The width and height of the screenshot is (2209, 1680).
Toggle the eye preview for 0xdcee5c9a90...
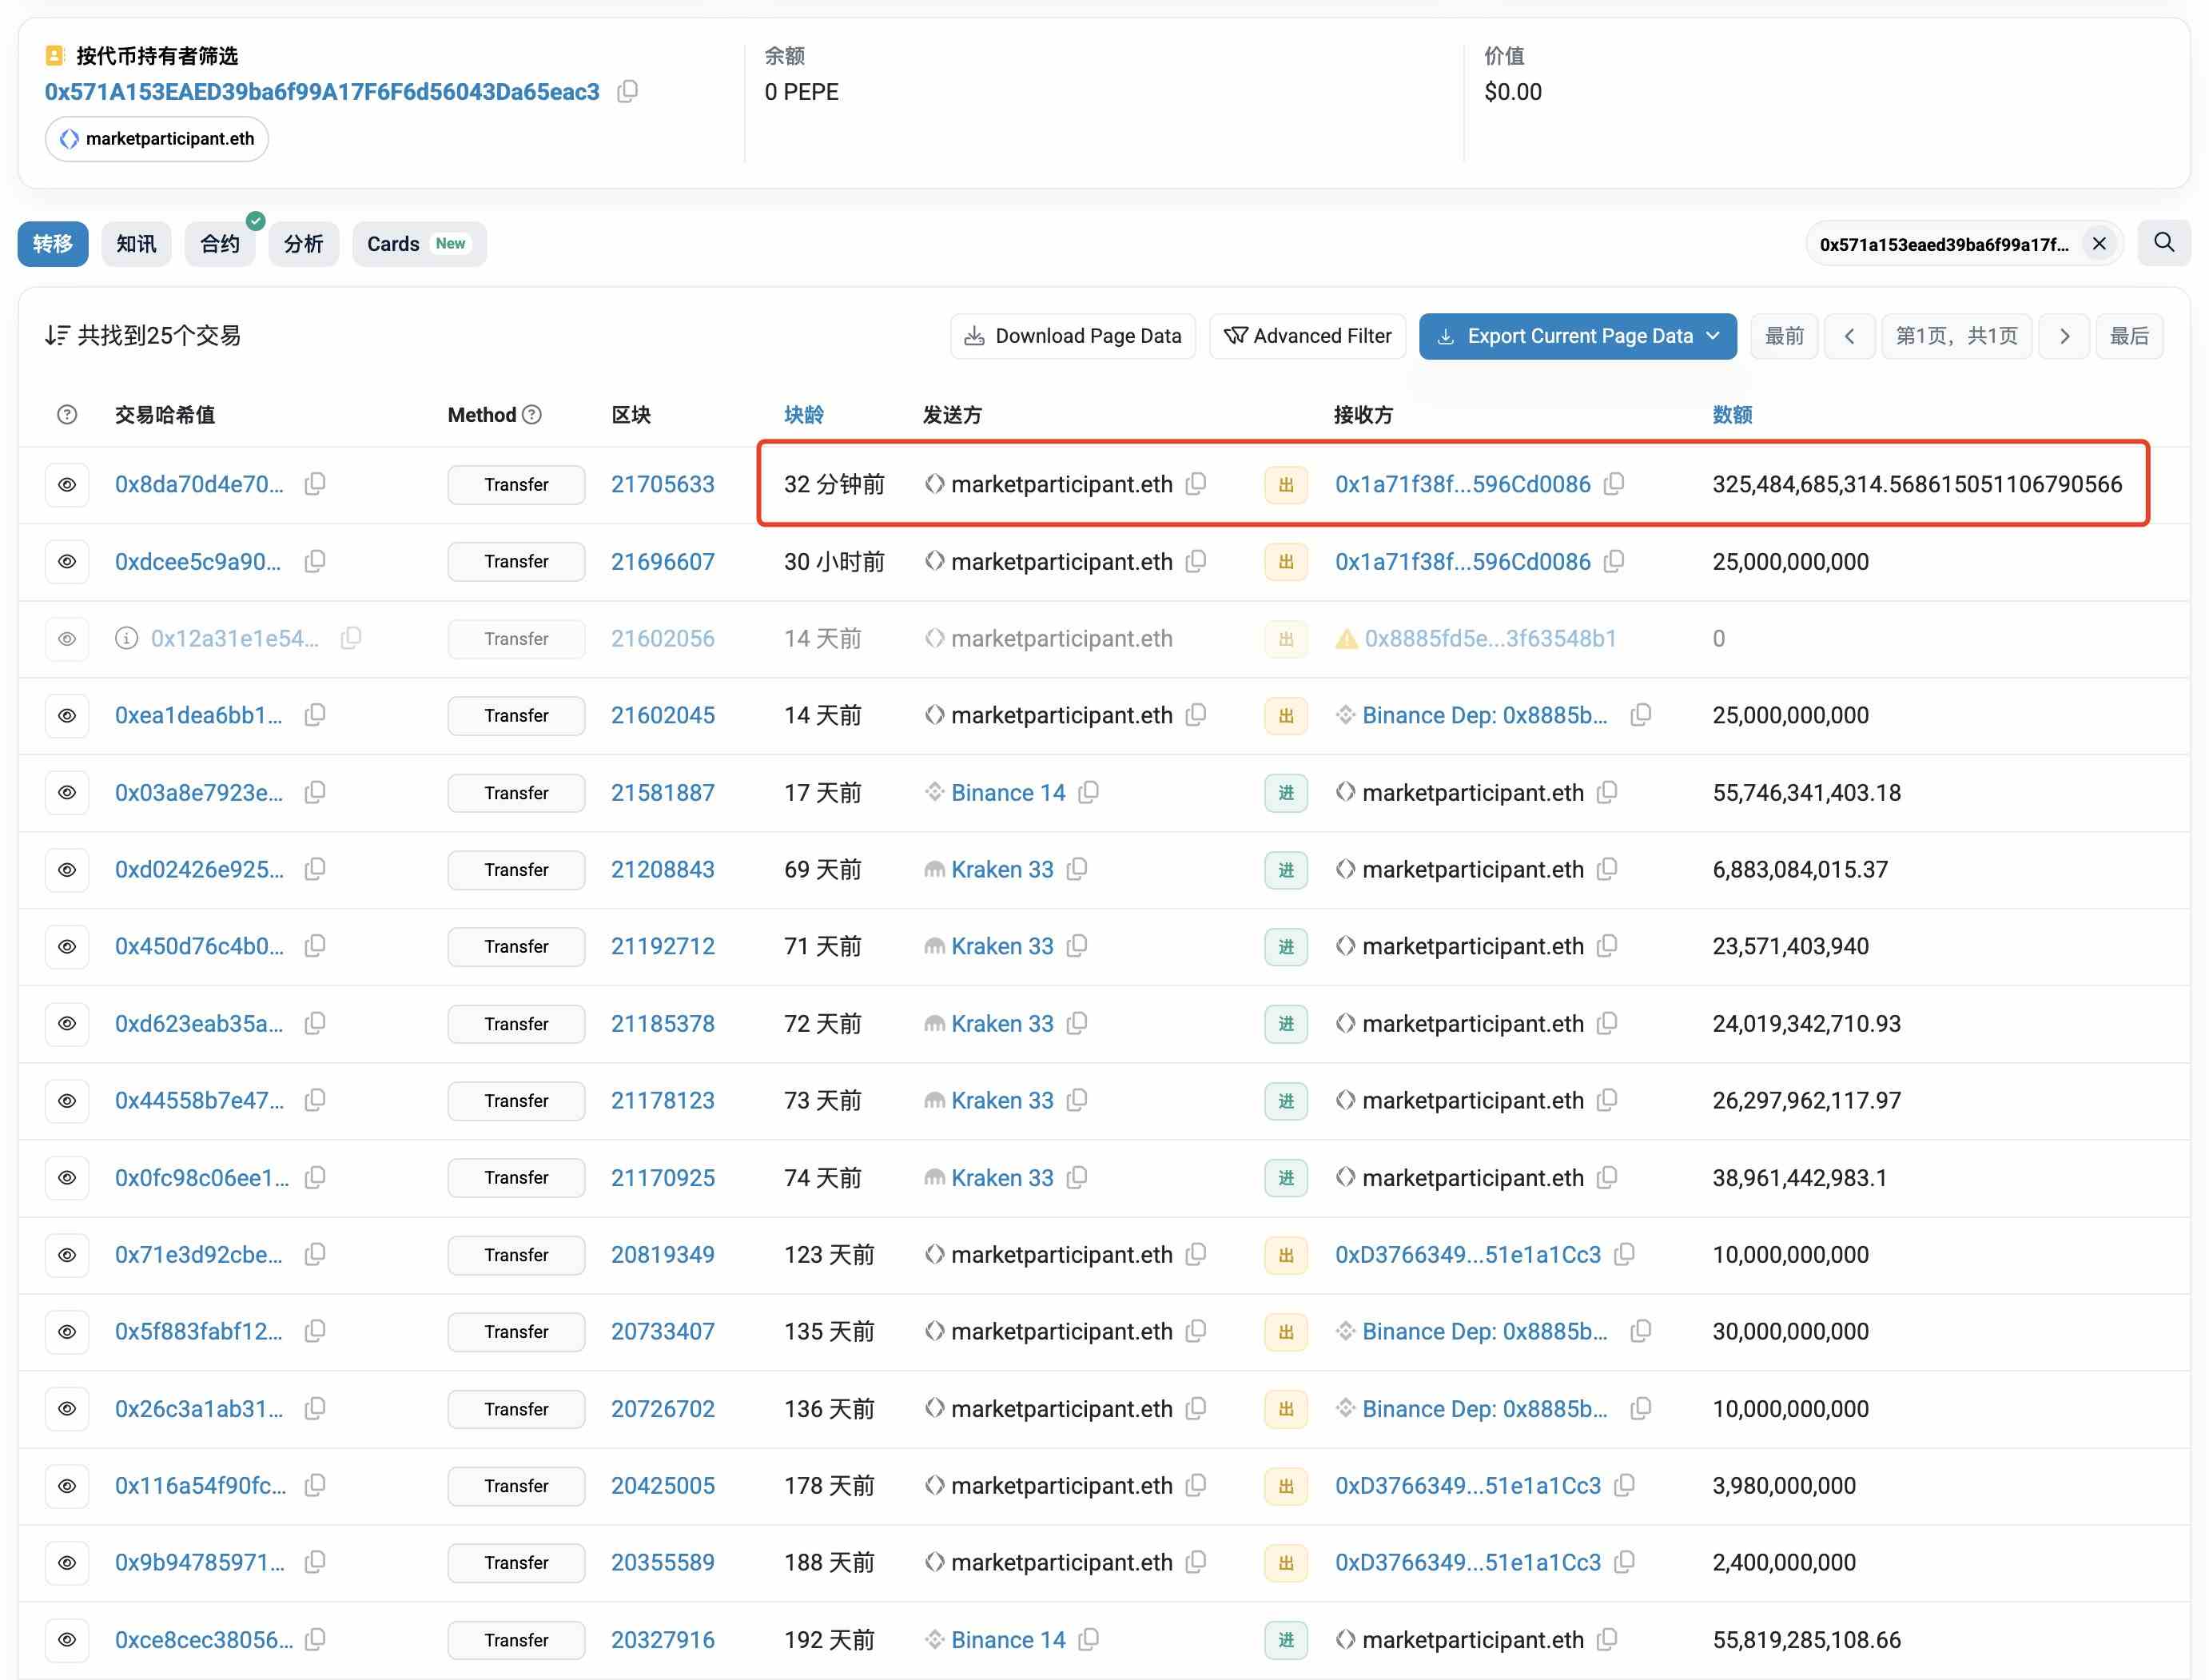click(67, 562)
